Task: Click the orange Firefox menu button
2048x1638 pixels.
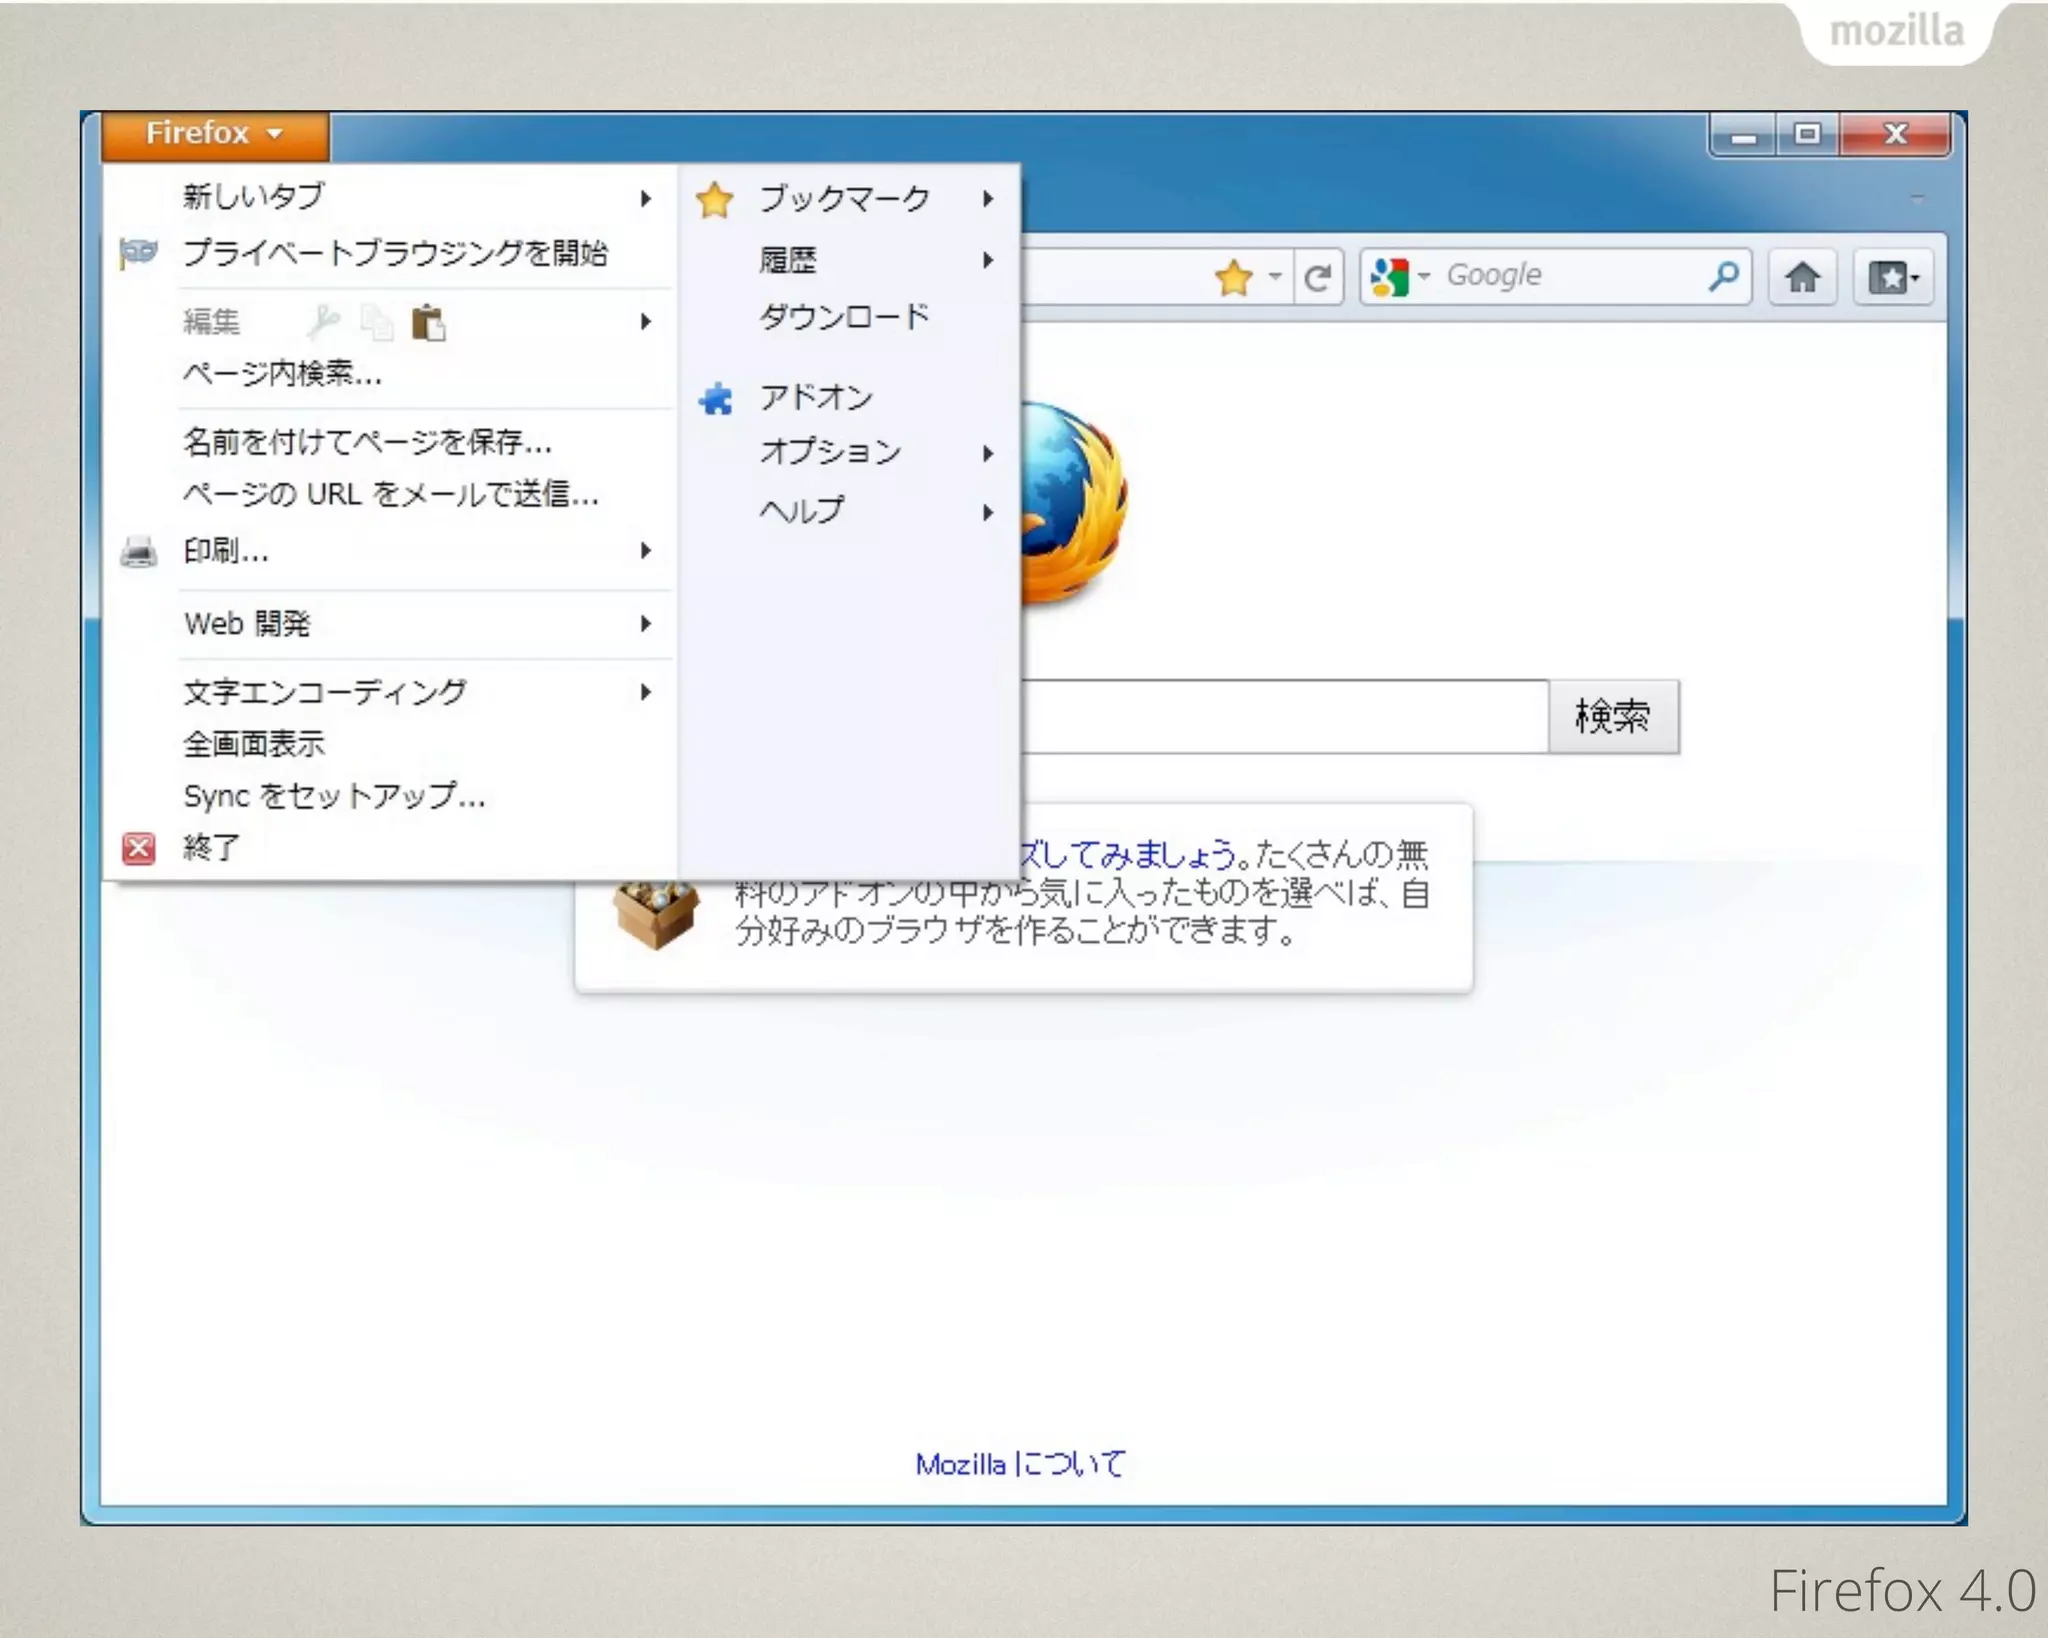Action: (x=215, y=134)
